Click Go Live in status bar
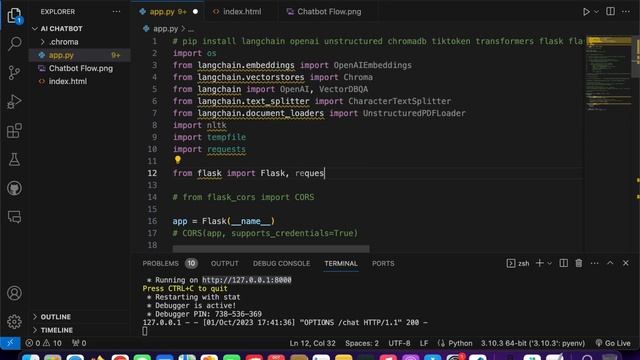 [x=613, y=343]
